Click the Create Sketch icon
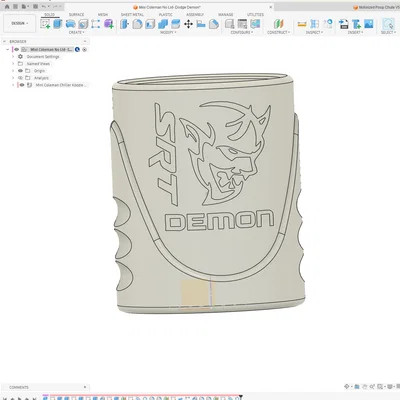 click(x=45, y=24)
